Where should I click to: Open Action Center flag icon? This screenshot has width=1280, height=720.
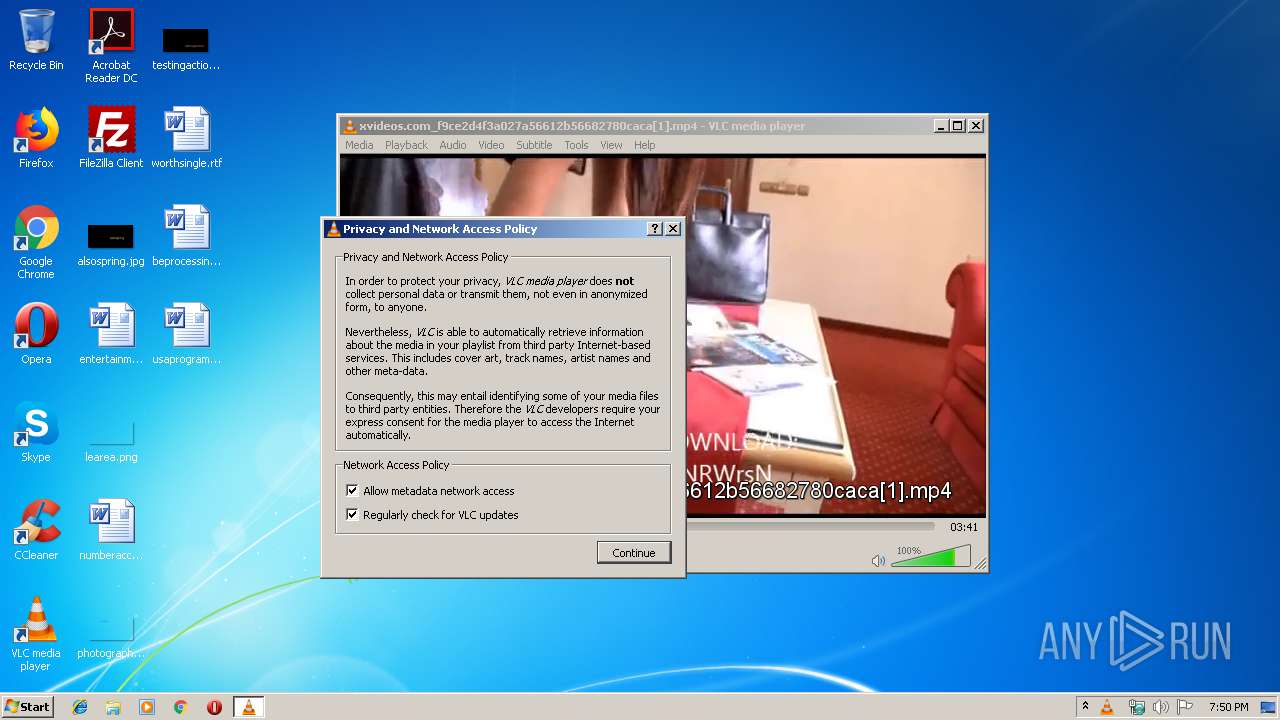1185,707
